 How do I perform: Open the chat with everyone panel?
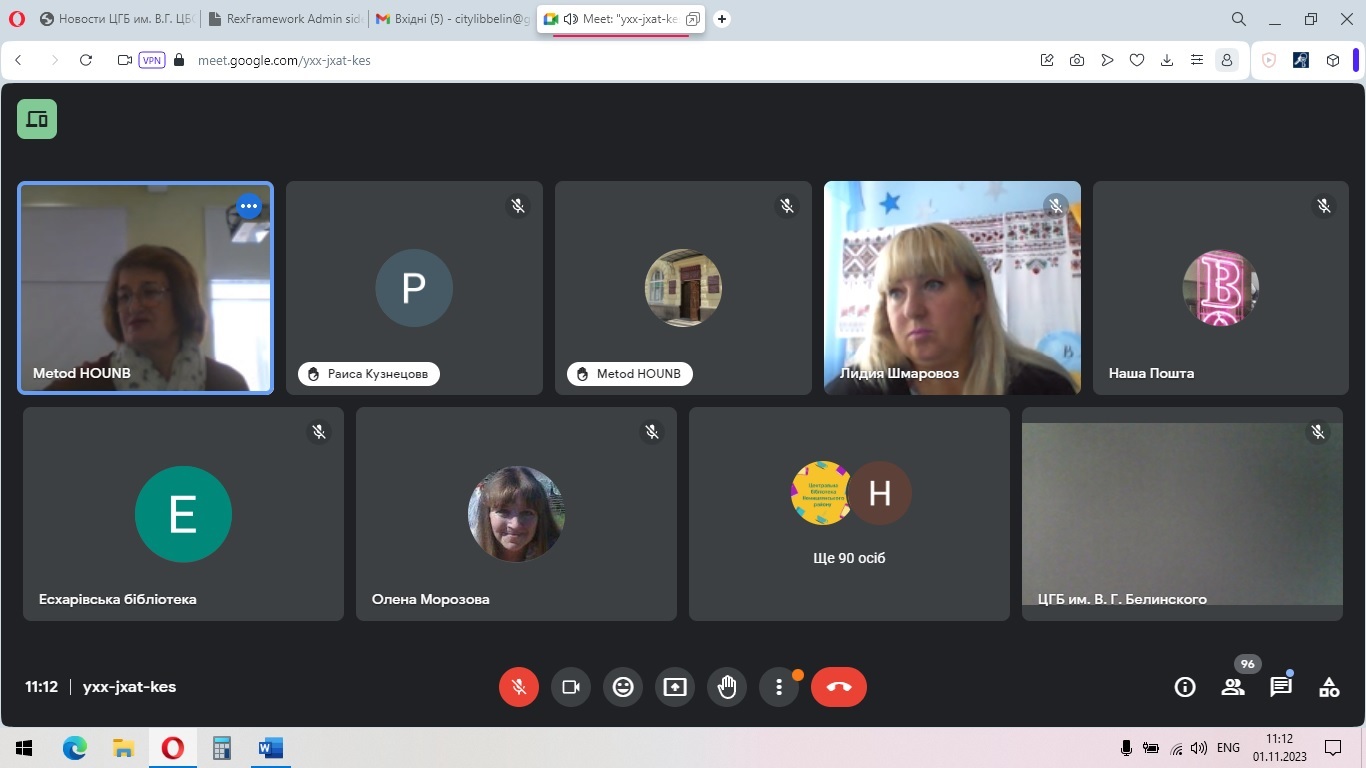[1281, 687]
